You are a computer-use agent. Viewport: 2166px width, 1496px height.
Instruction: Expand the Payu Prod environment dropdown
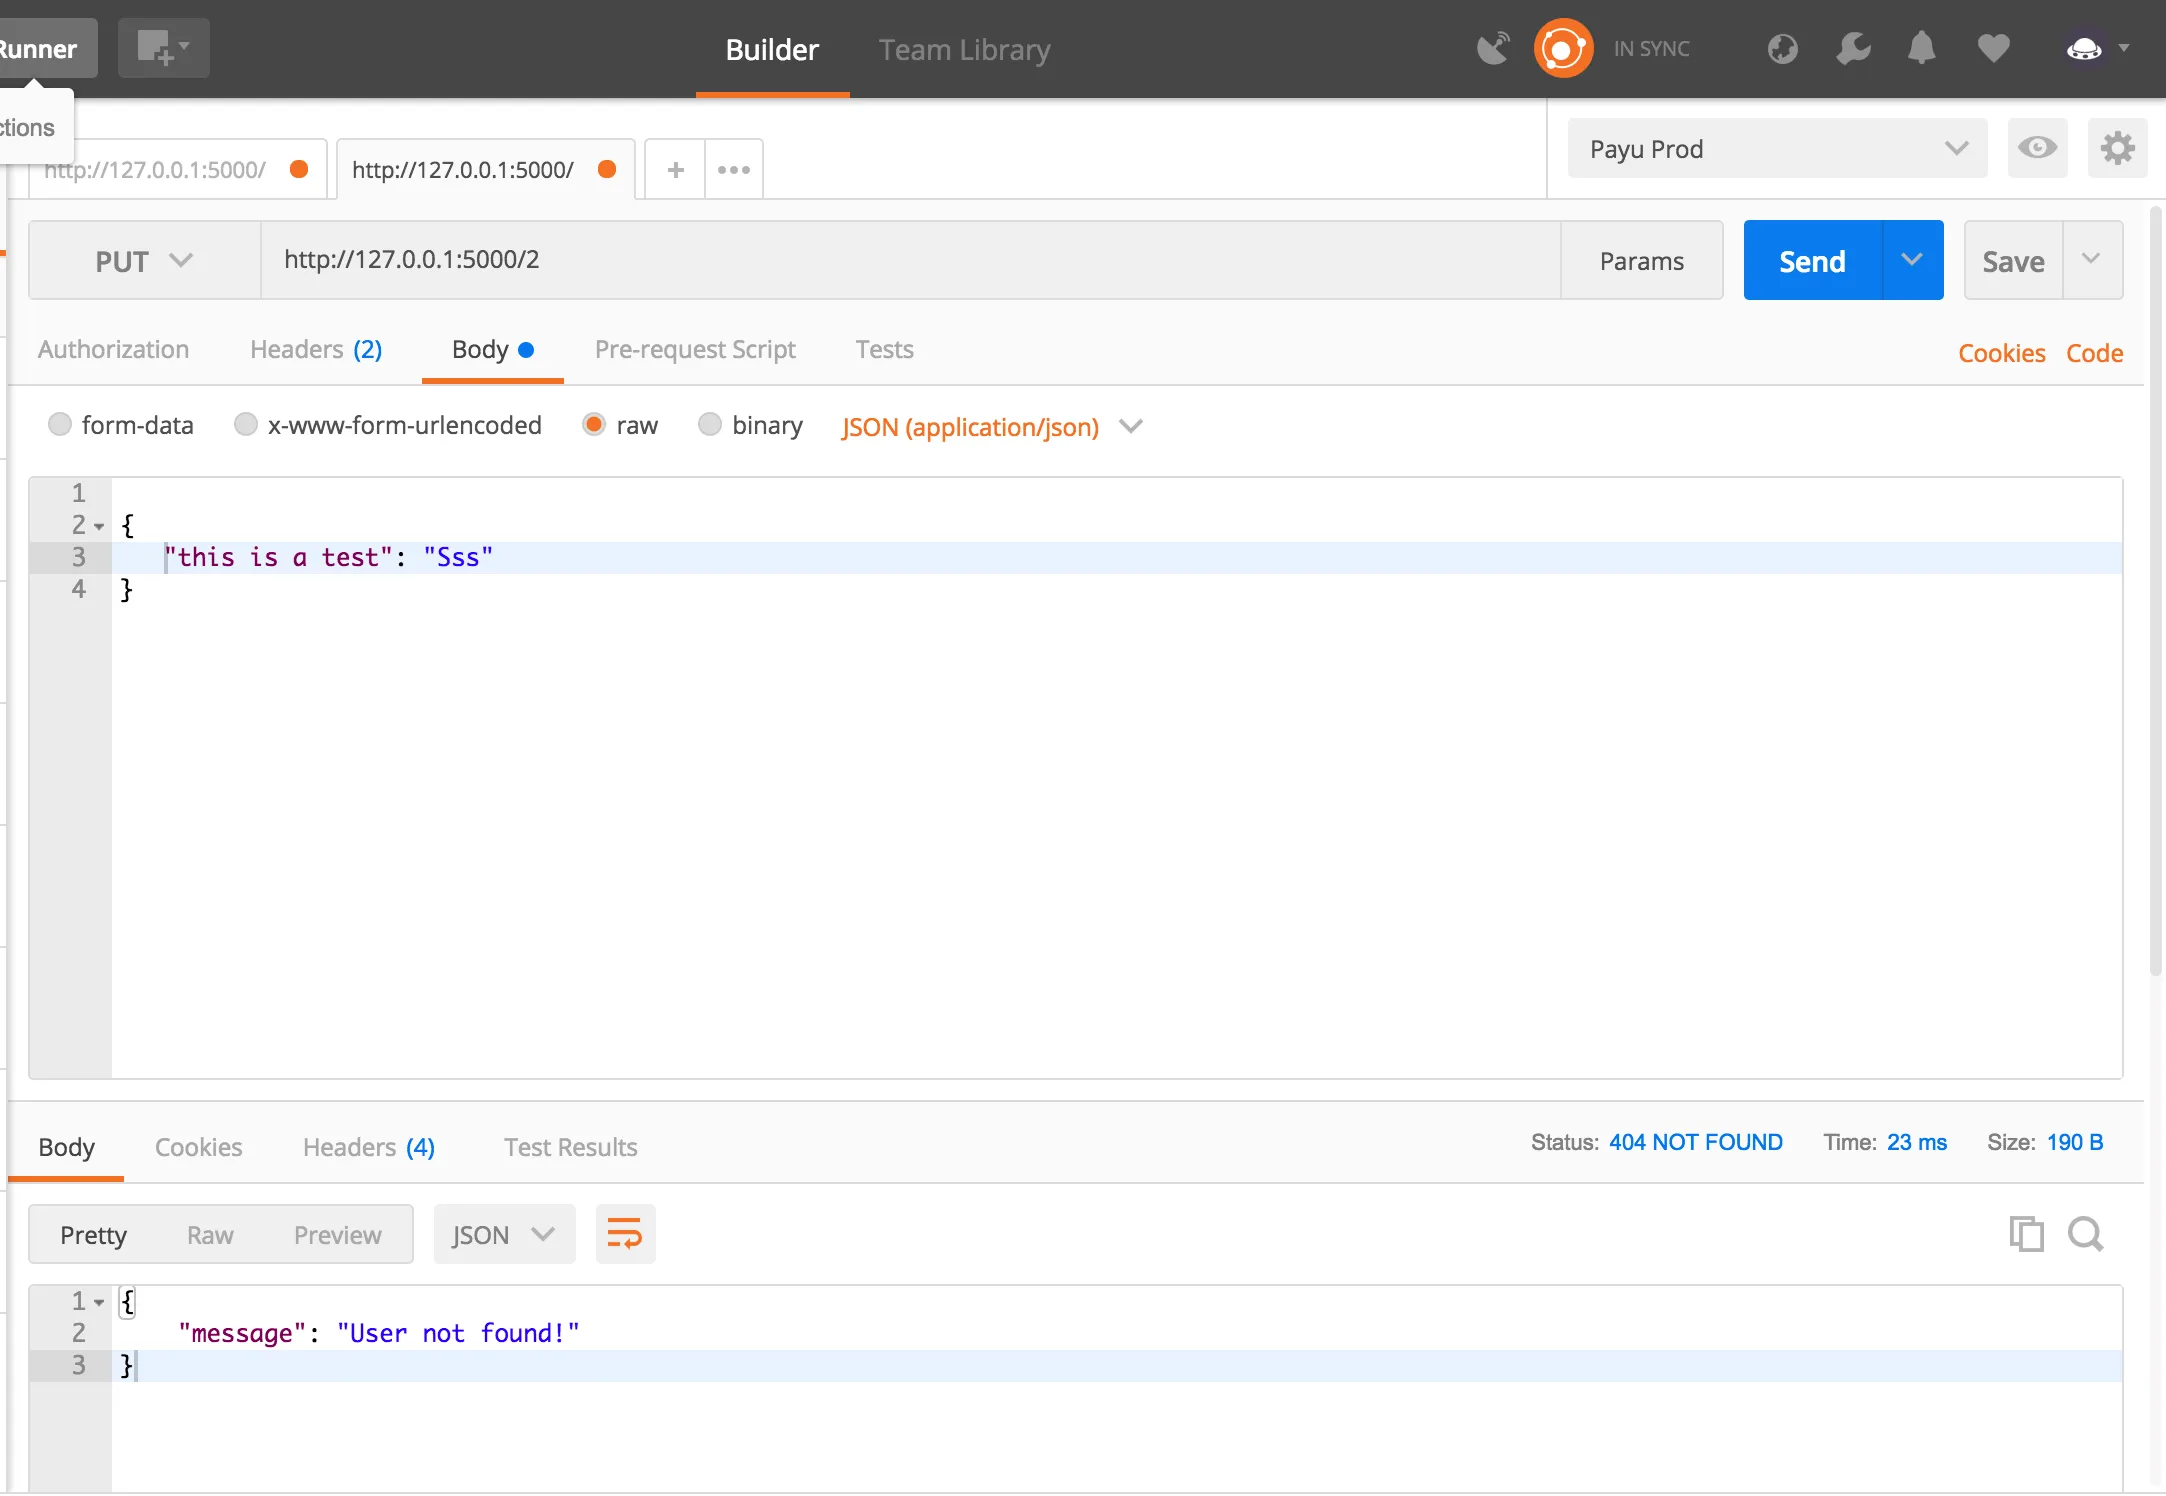coord(1777,148)
